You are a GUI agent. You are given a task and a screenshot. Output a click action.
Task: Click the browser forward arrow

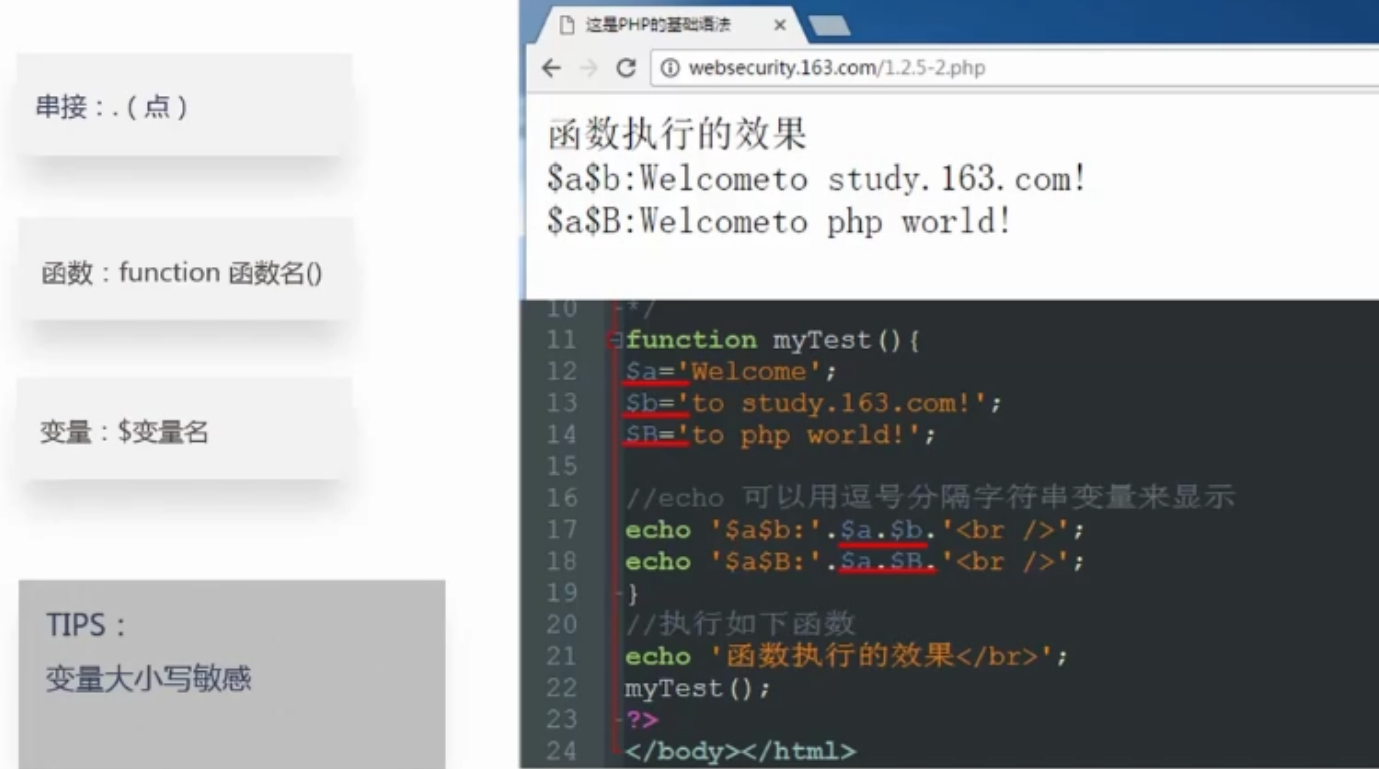(589, 68)
